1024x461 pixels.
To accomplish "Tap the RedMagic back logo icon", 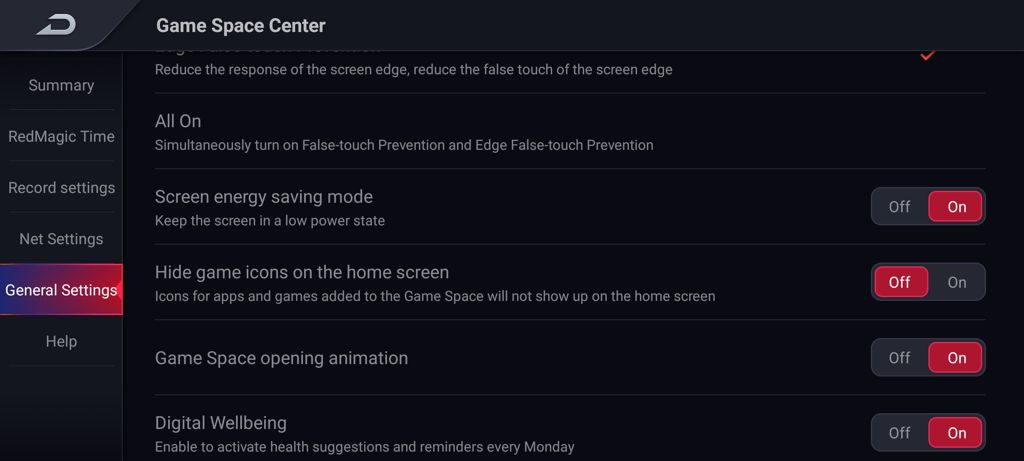I will click(56, 25).
